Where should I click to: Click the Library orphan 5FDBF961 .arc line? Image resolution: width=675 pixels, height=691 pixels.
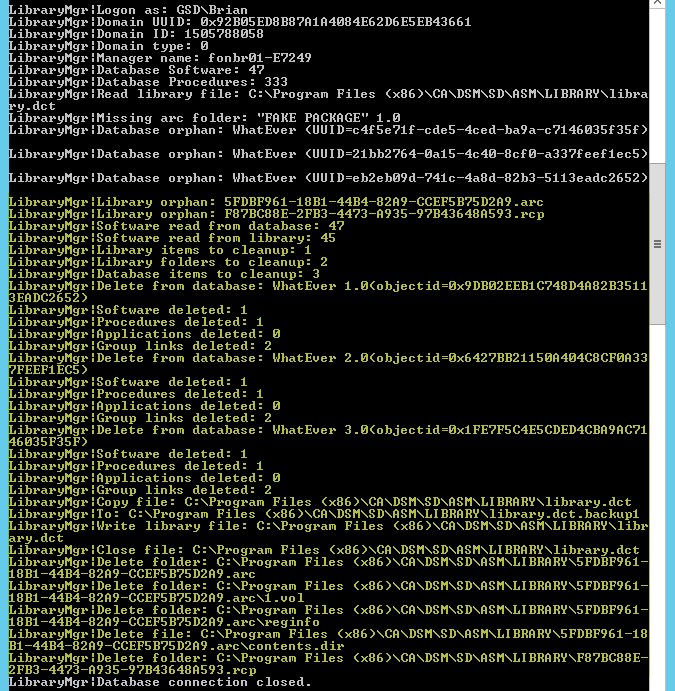tap(276, 202)
